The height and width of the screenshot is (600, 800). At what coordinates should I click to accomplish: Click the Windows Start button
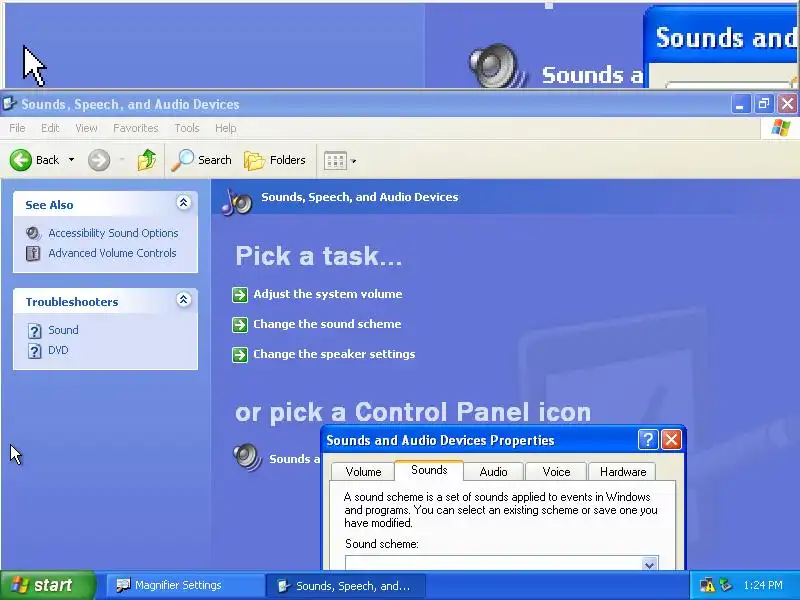point(47,585)
